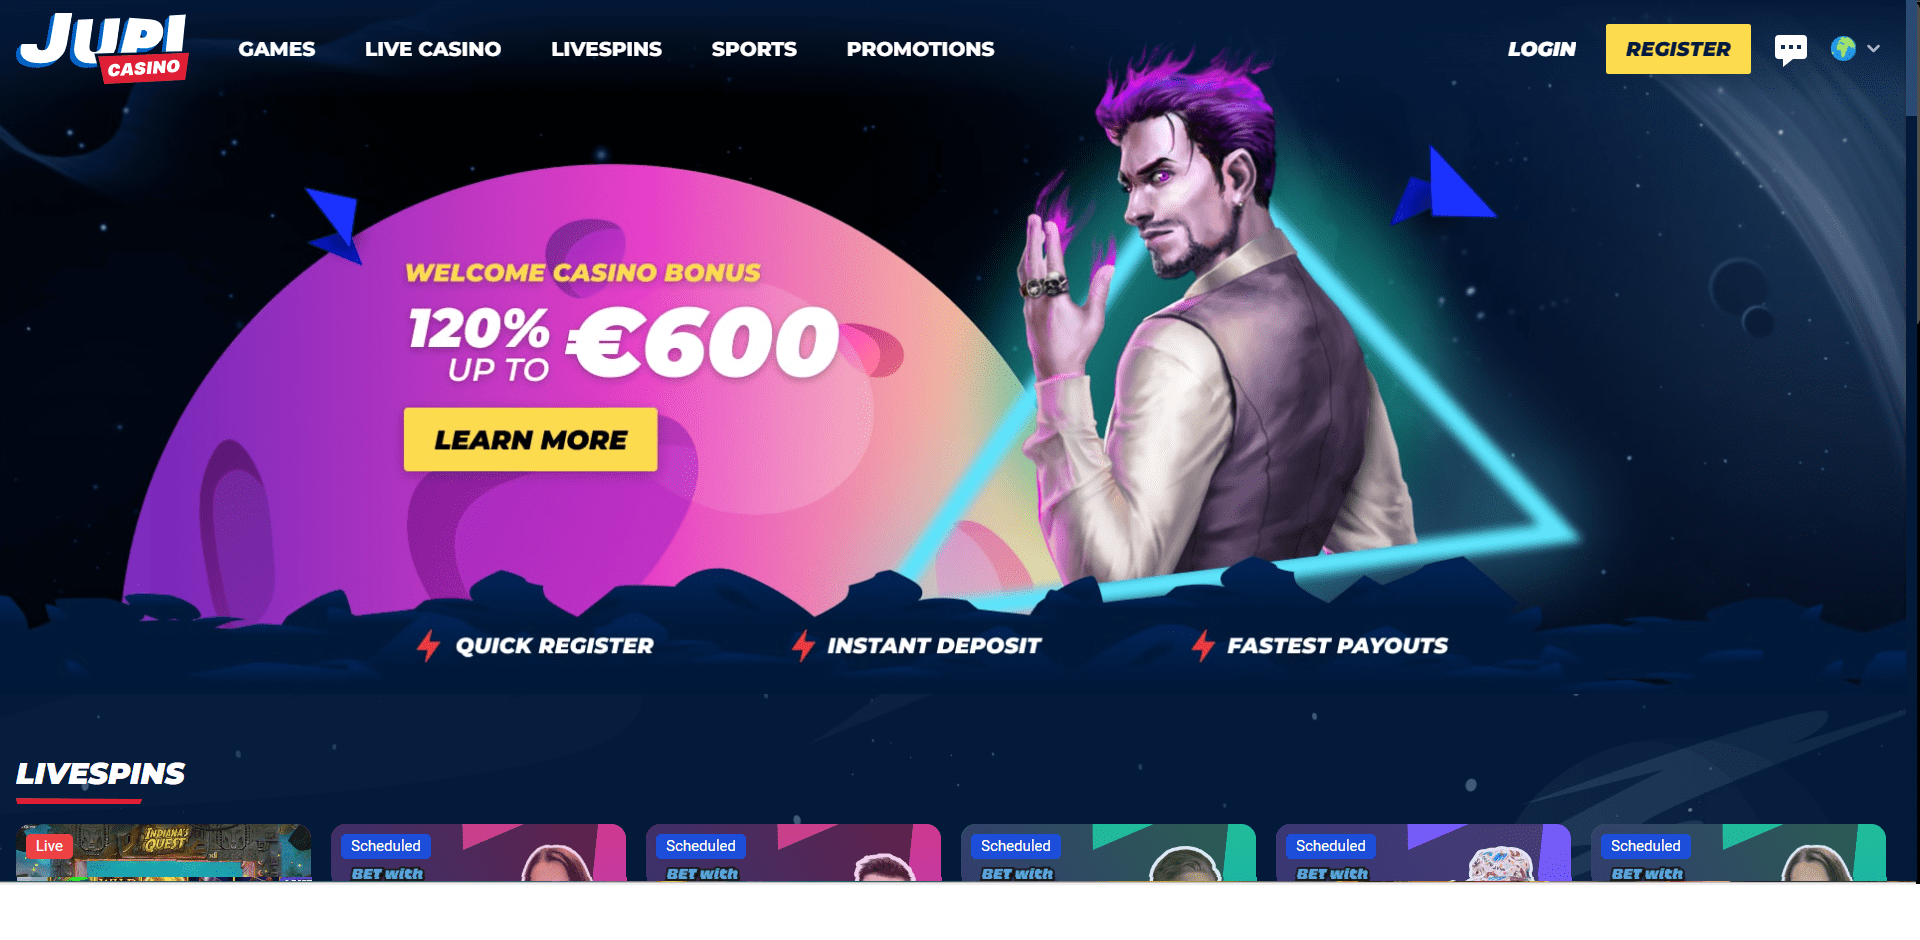This screenshot has width=1920, height=940.
Task: Click the Instant Deposit lightning bolt icon
Action: (x=803, y=646)
